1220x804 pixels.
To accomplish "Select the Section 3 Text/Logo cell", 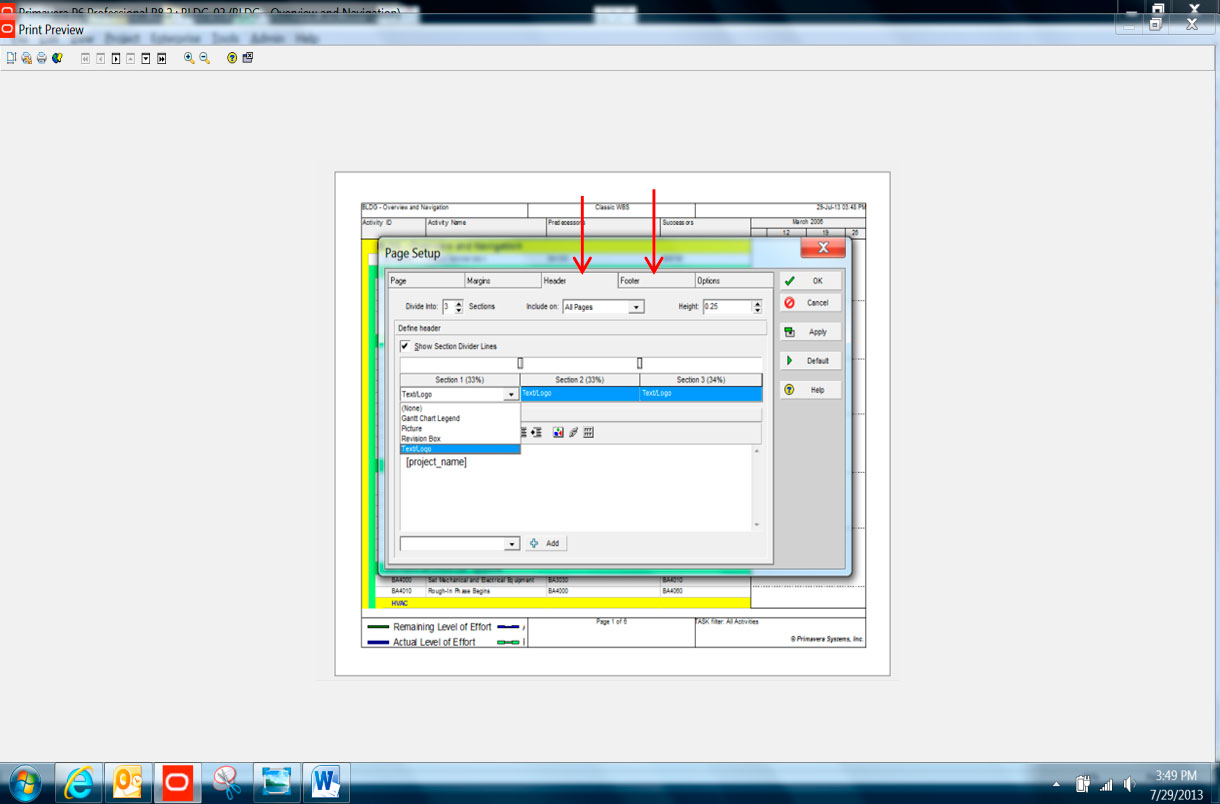I will pyautogui.click(x=701, y=394).
